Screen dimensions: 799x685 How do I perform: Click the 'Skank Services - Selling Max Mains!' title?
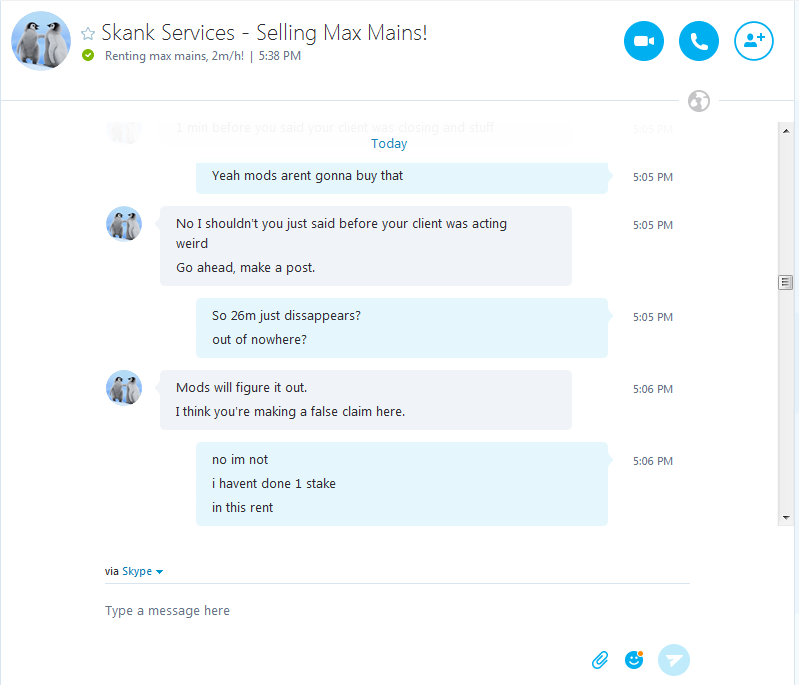click(264, 33)
